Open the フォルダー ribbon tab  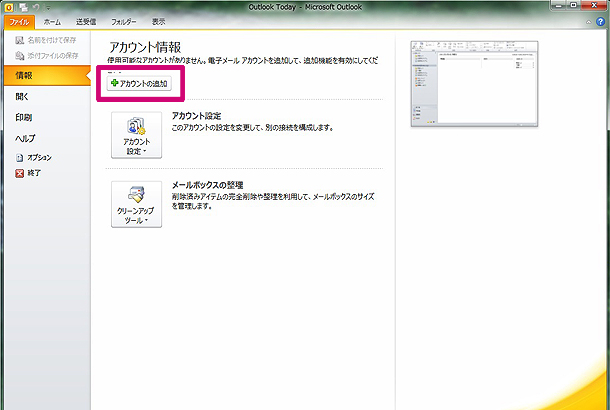coord(124,22)
